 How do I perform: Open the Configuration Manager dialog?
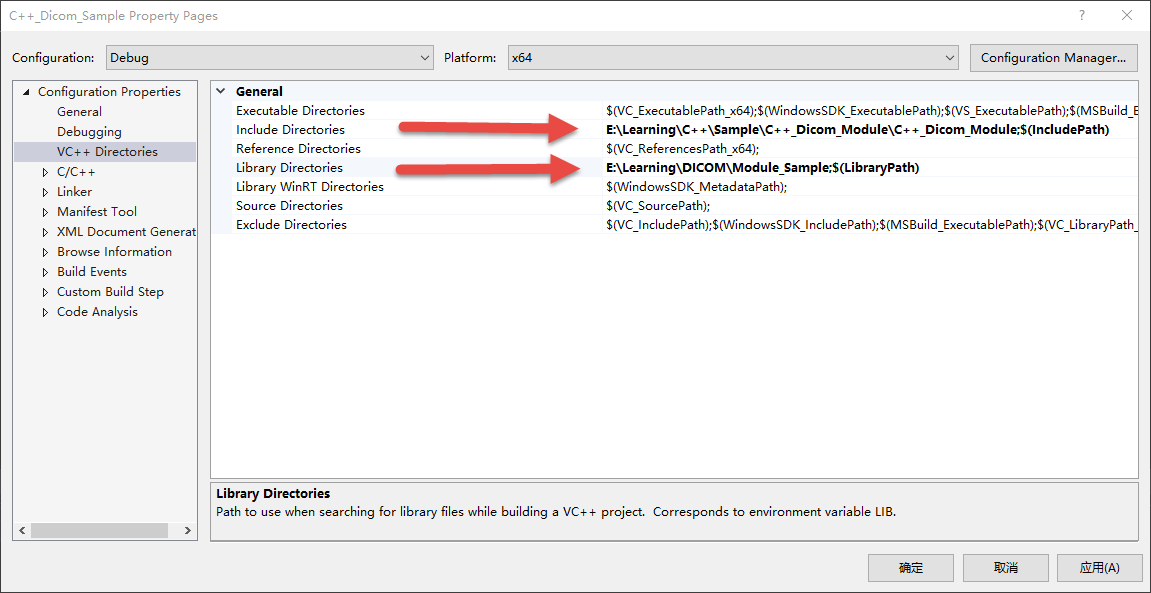pyautogui.click(x=1053, y=57)
